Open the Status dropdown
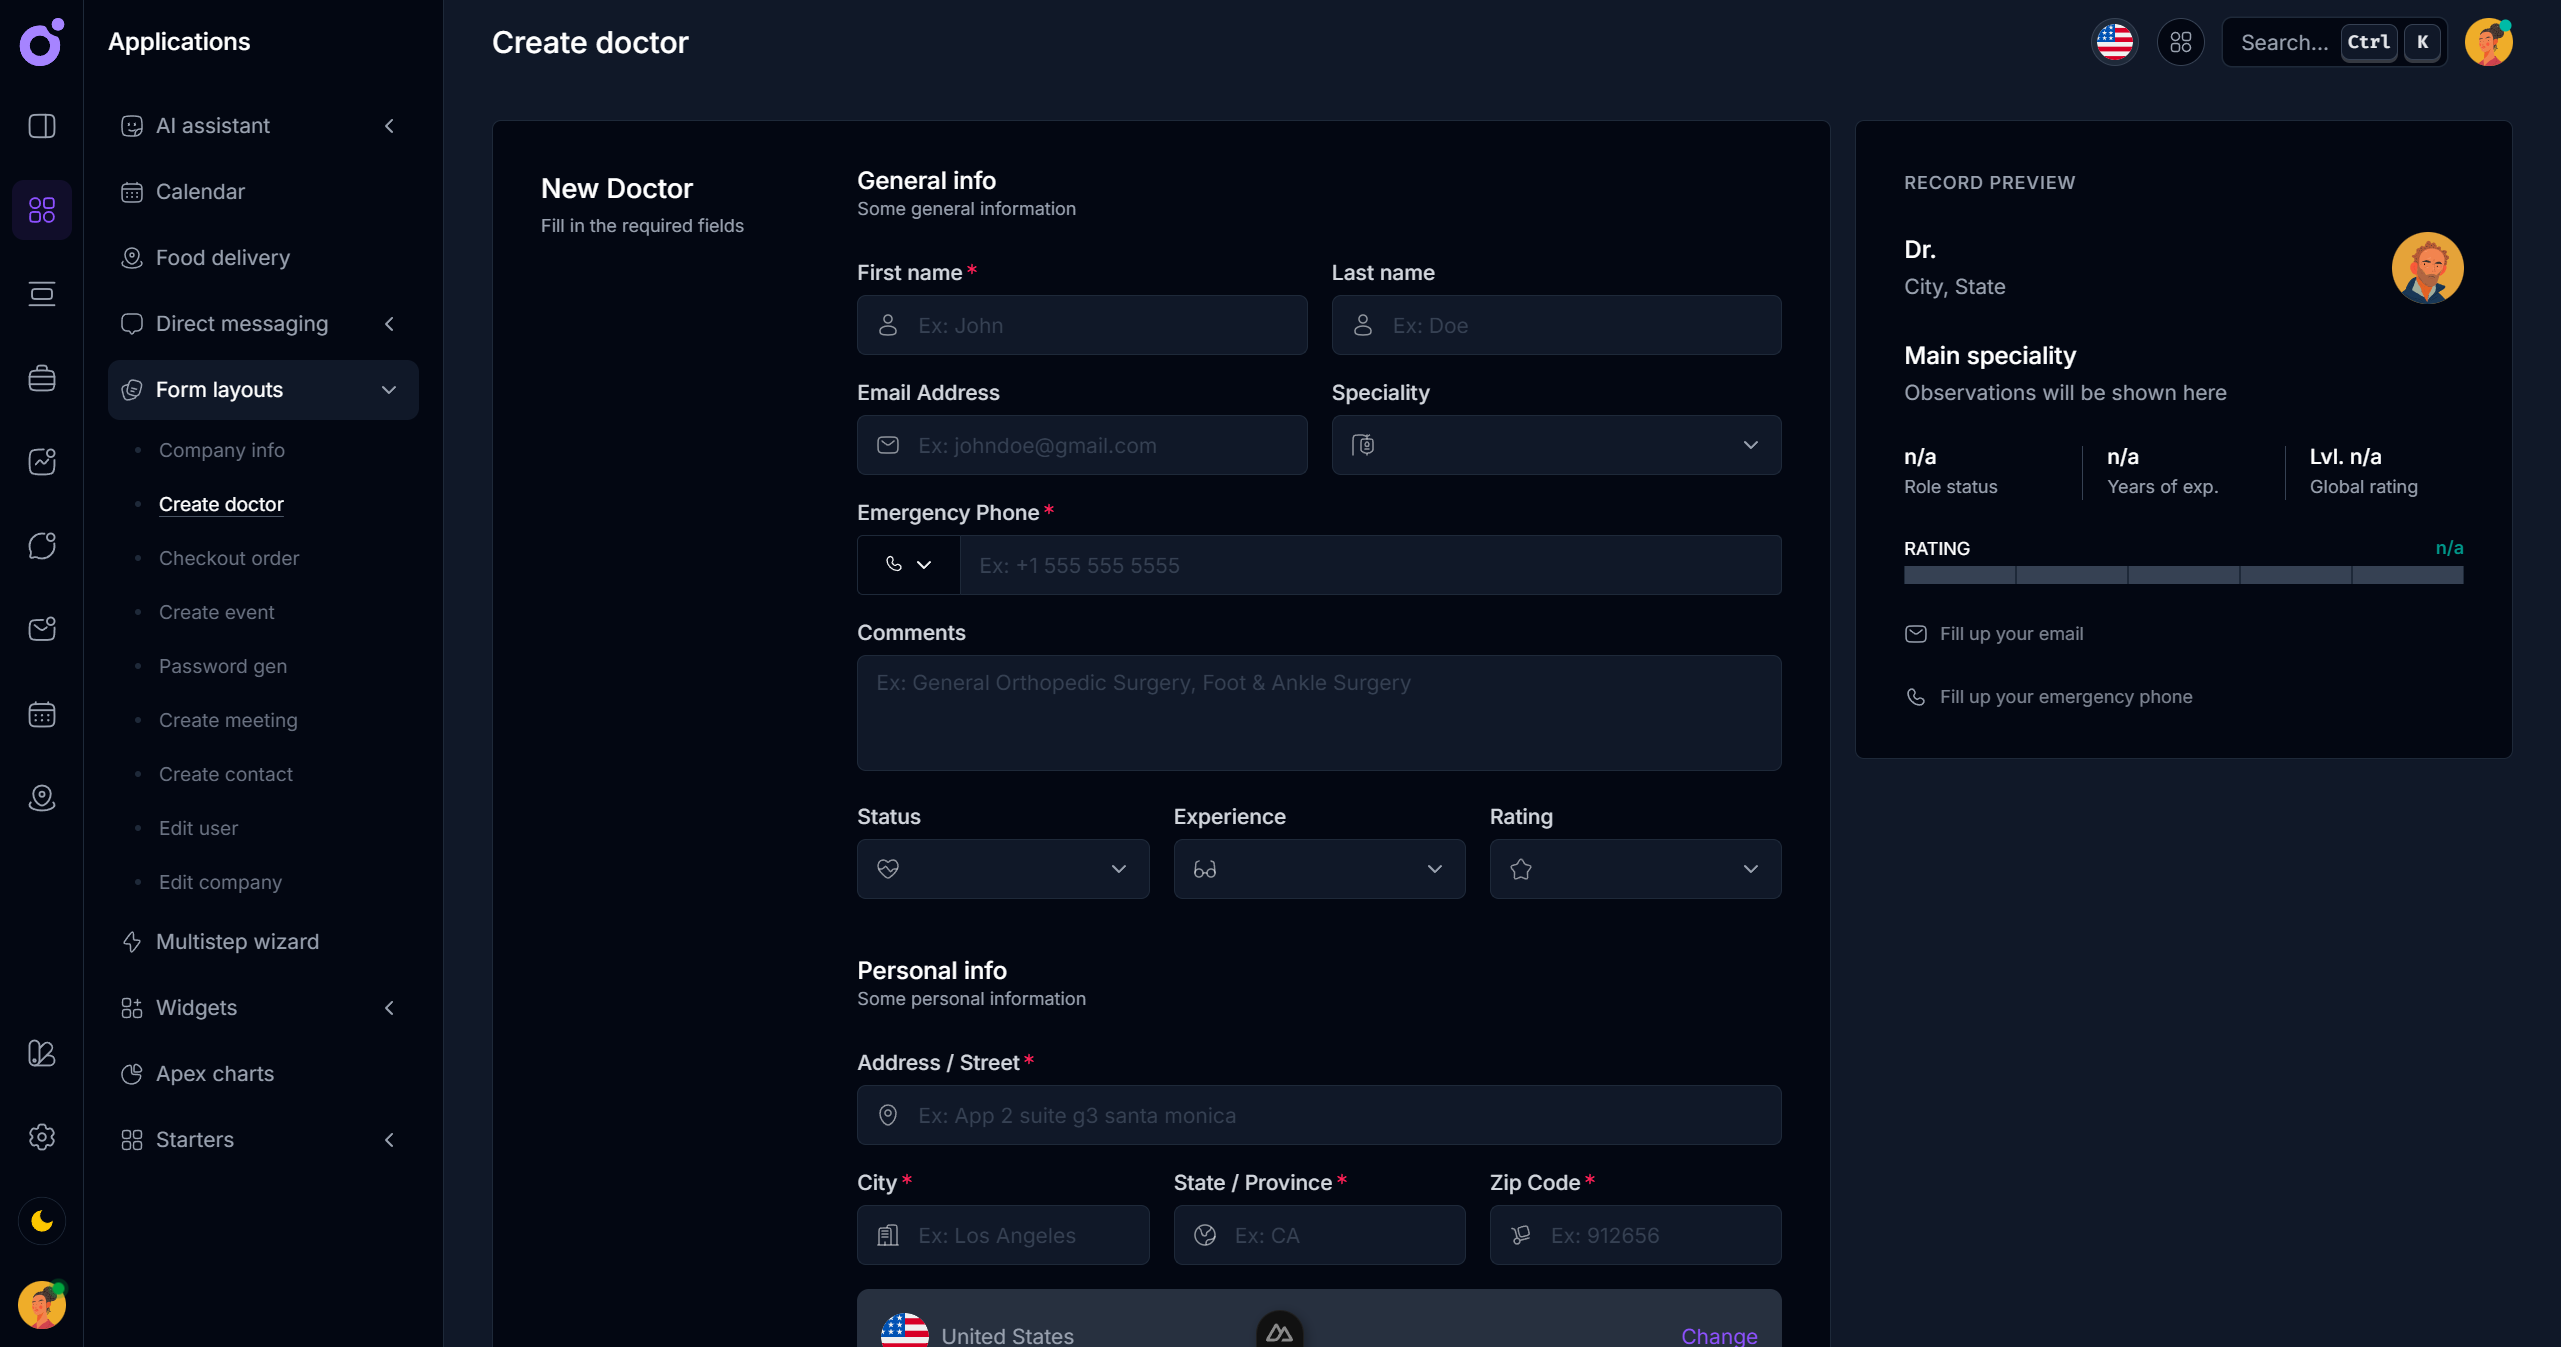The image size is (2561, 1347). pyautogui.click(x=1002, y=869)
